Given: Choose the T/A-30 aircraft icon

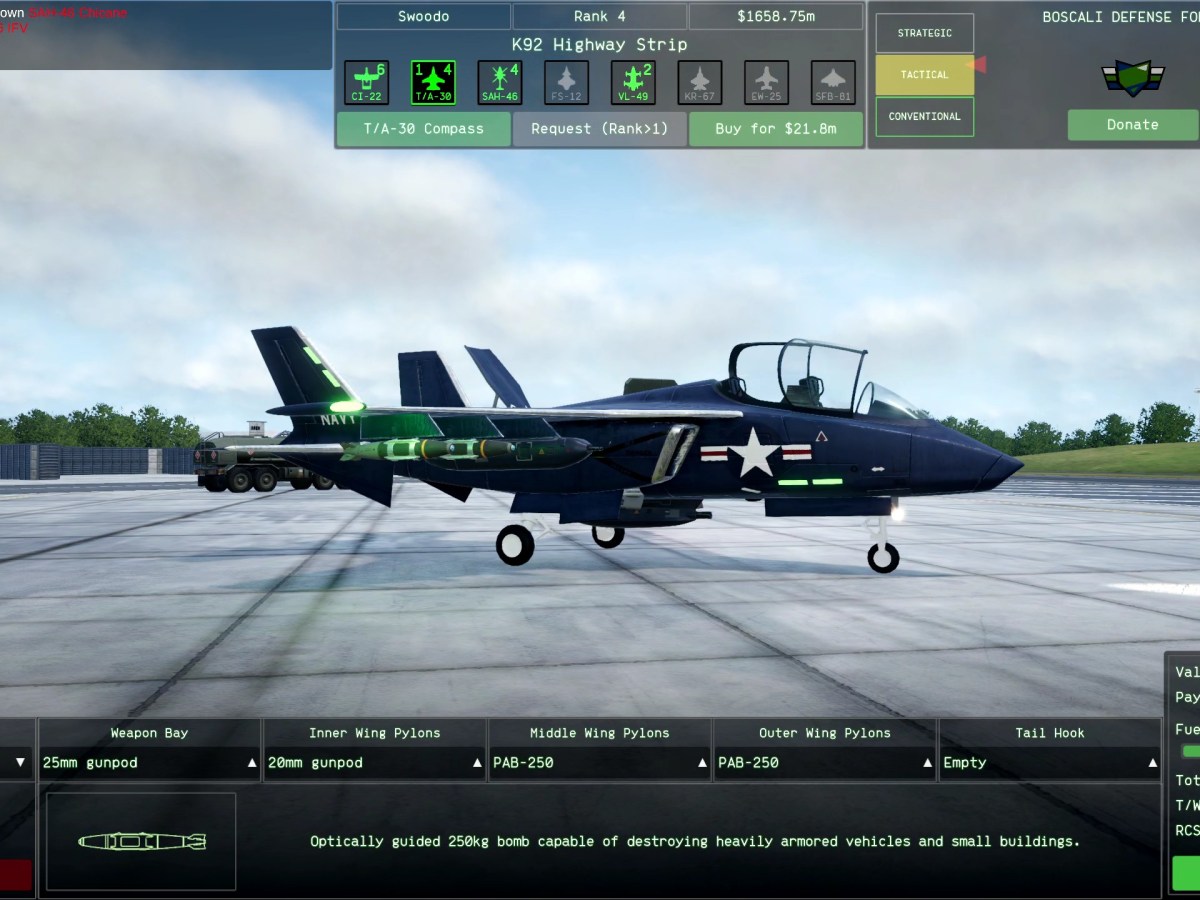Looking at the screenshot, I should [433, 82].
